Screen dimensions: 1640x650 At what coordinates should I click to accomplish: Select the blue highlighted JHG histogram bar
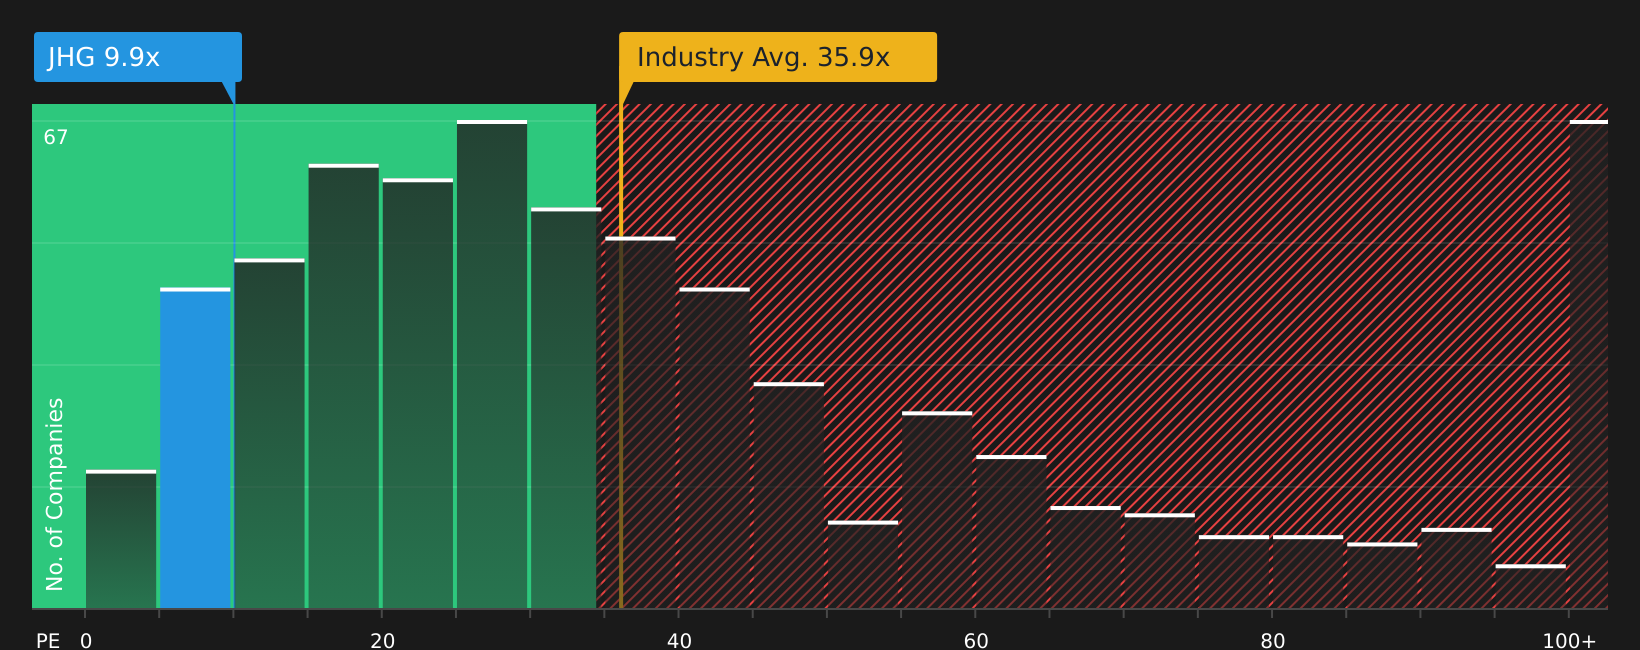tap(195, 448)
